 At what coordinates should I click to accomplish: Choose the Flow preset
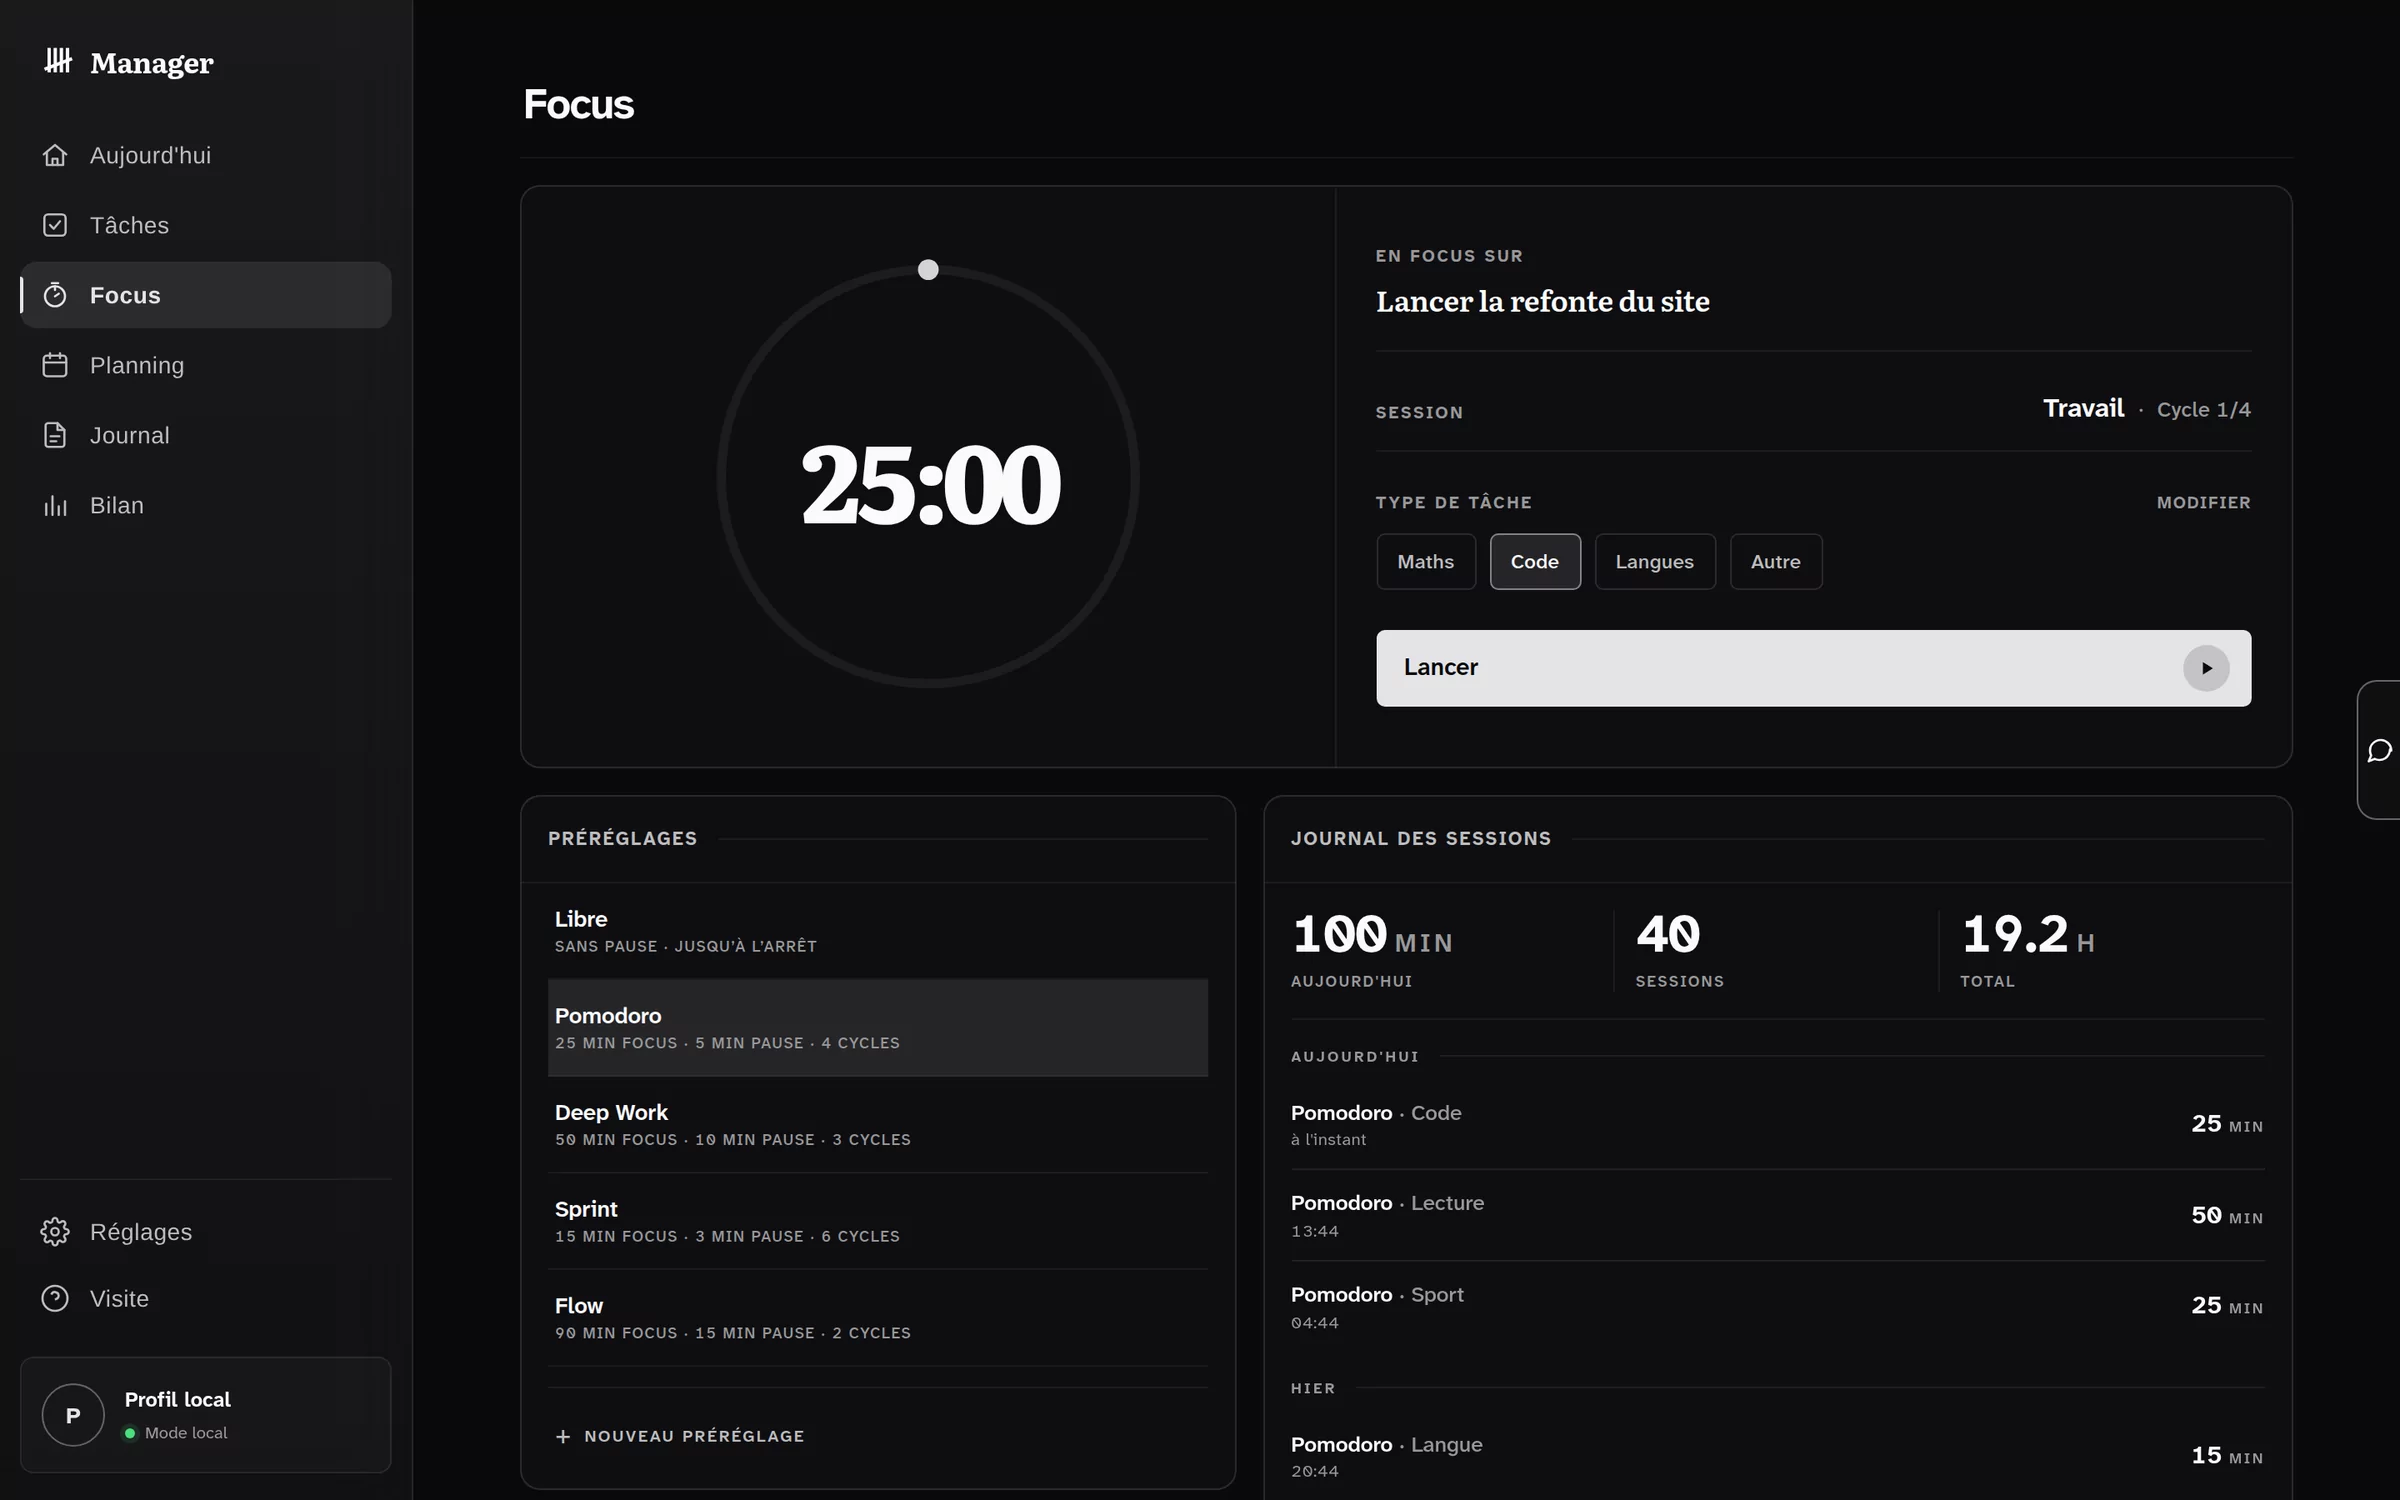pos(878,1318)
